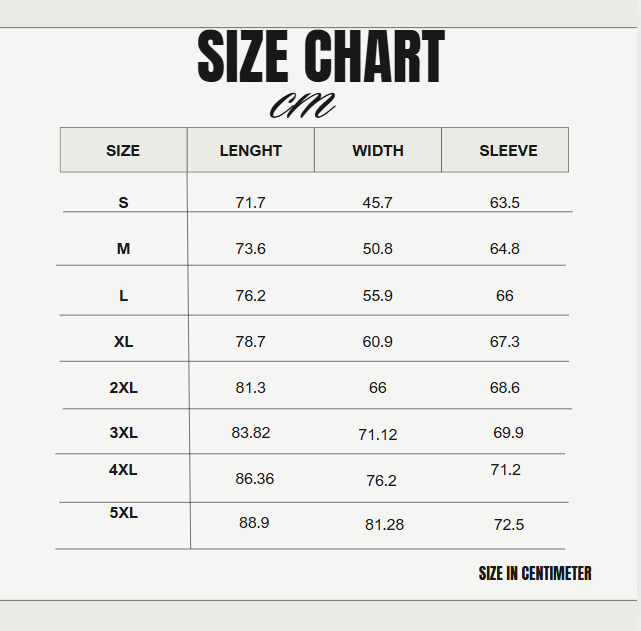
Task: Click the 50.8 width value
Action: 377,249
